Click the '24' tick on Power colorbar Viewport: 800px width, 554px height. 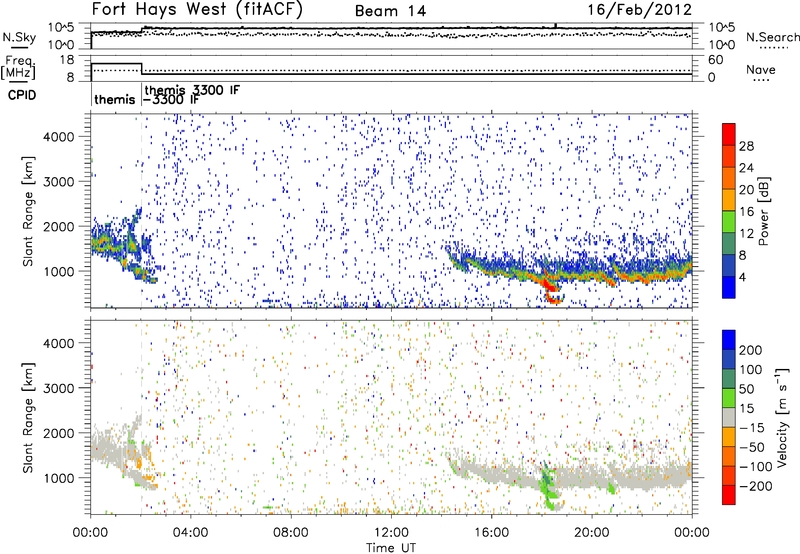click(746, 168)
